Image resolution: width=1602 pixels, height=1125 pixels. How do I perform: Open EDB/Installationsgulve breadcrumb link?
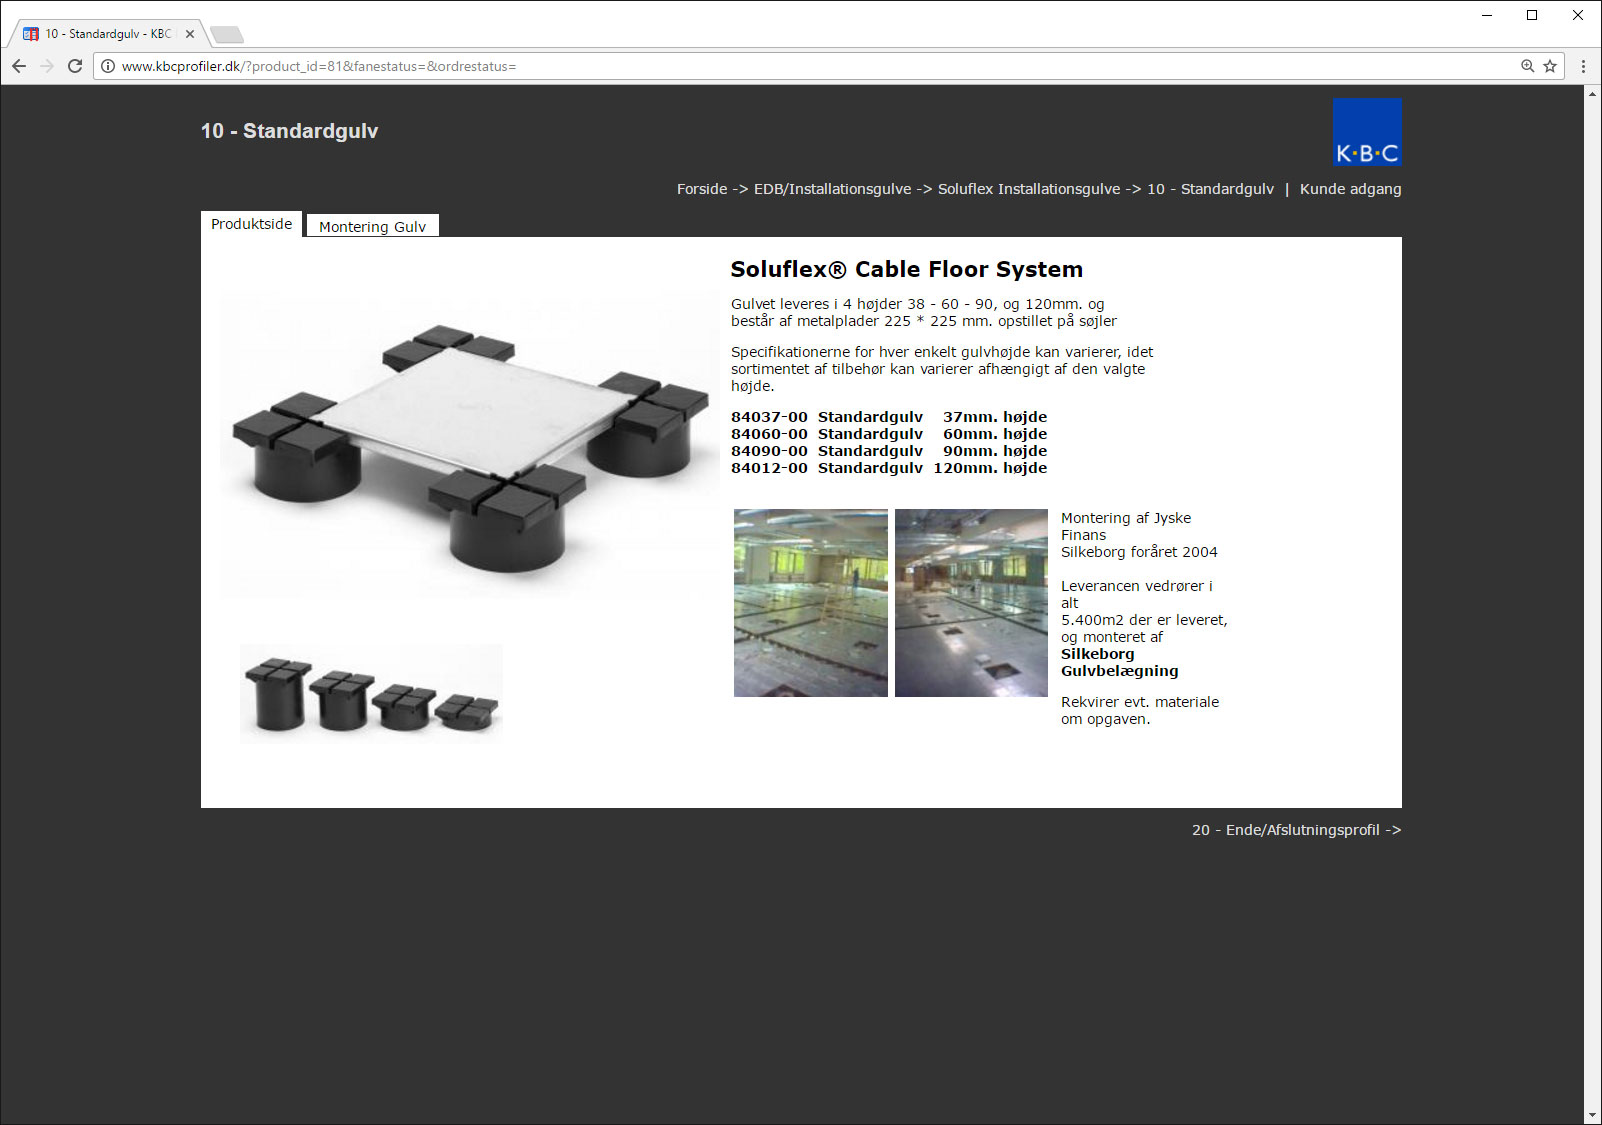833,189
